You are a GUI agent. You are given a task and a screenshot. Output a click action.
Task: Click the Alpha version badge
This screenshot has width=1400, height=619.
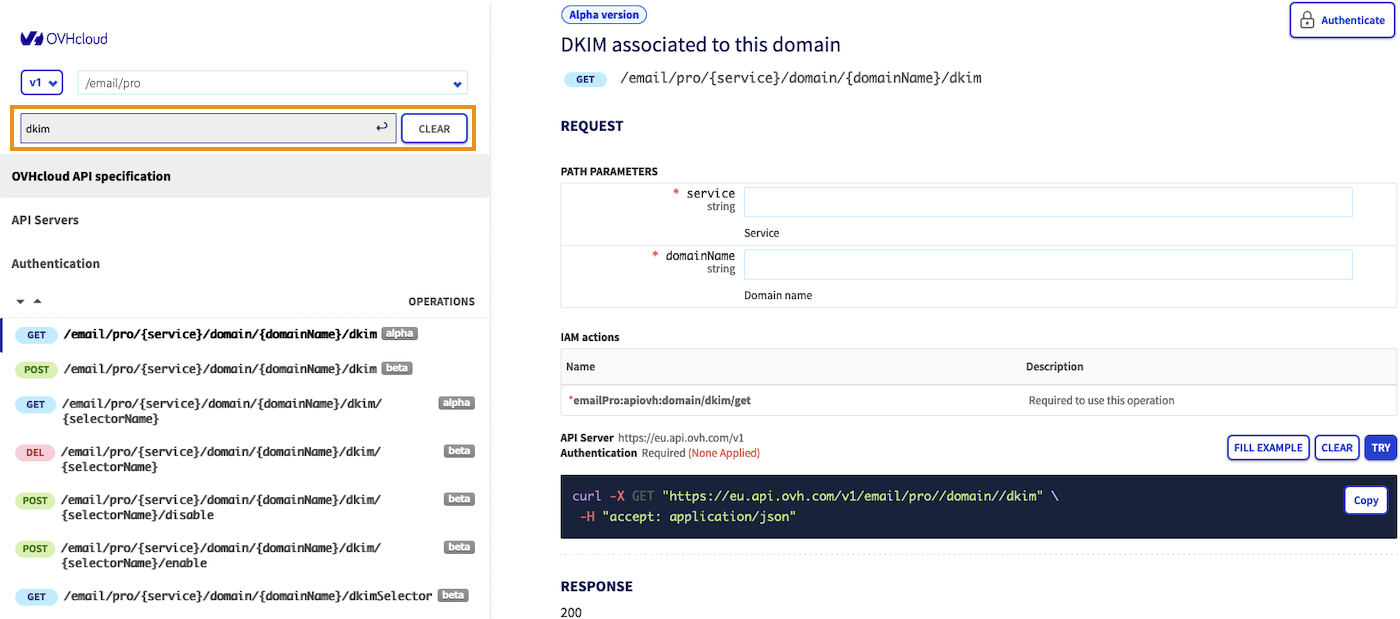coord(604,15)
